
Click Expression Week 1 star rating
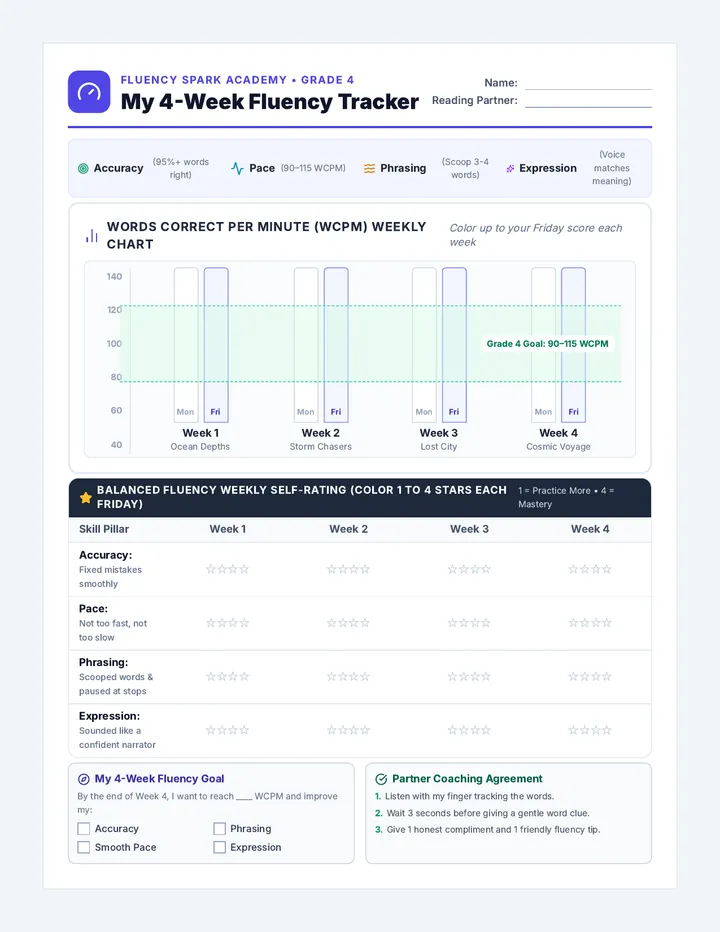click(x=228, y=730)
